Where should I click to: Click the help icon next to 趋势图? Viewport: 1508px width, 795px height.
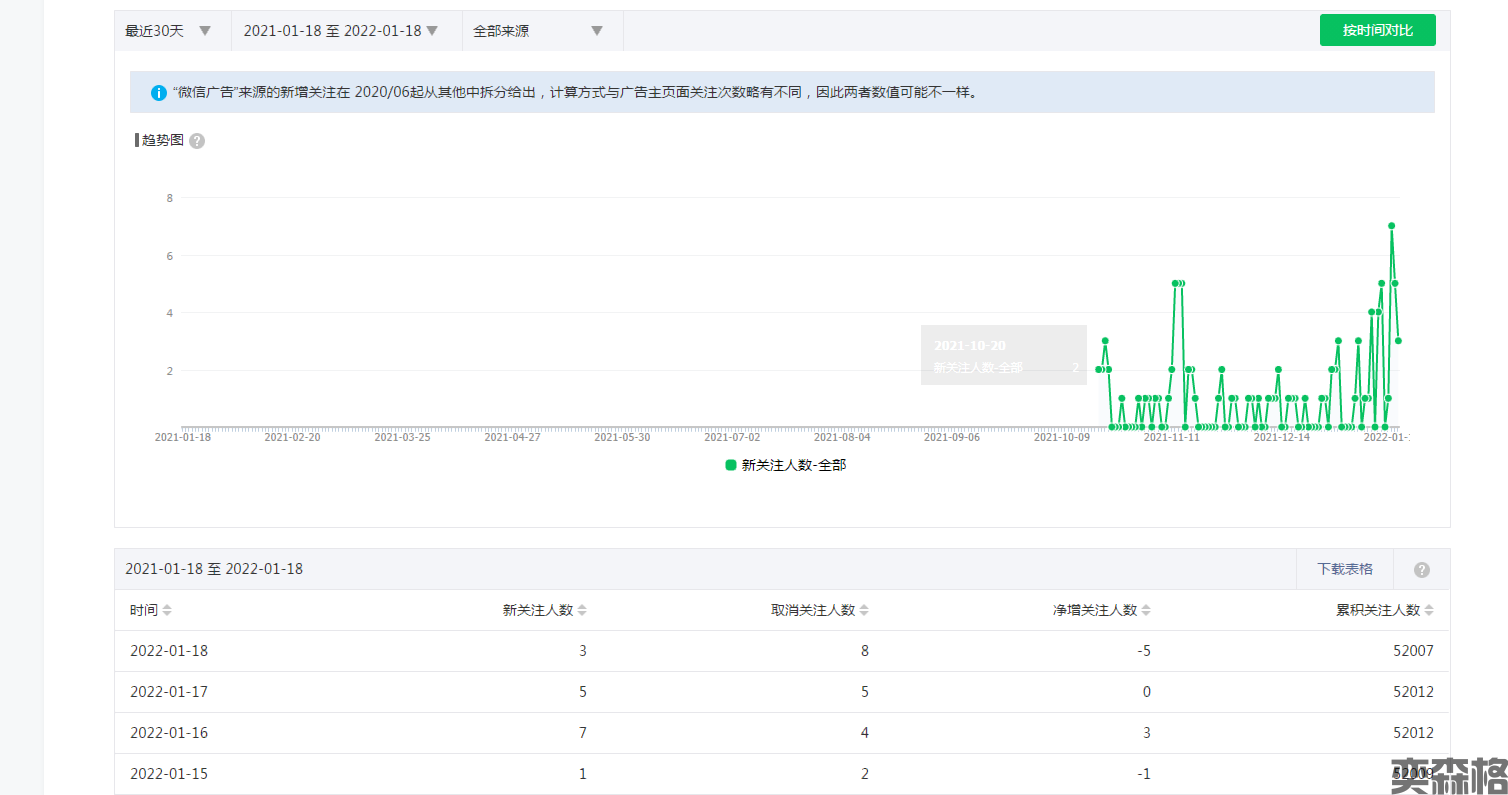(197, 141)
